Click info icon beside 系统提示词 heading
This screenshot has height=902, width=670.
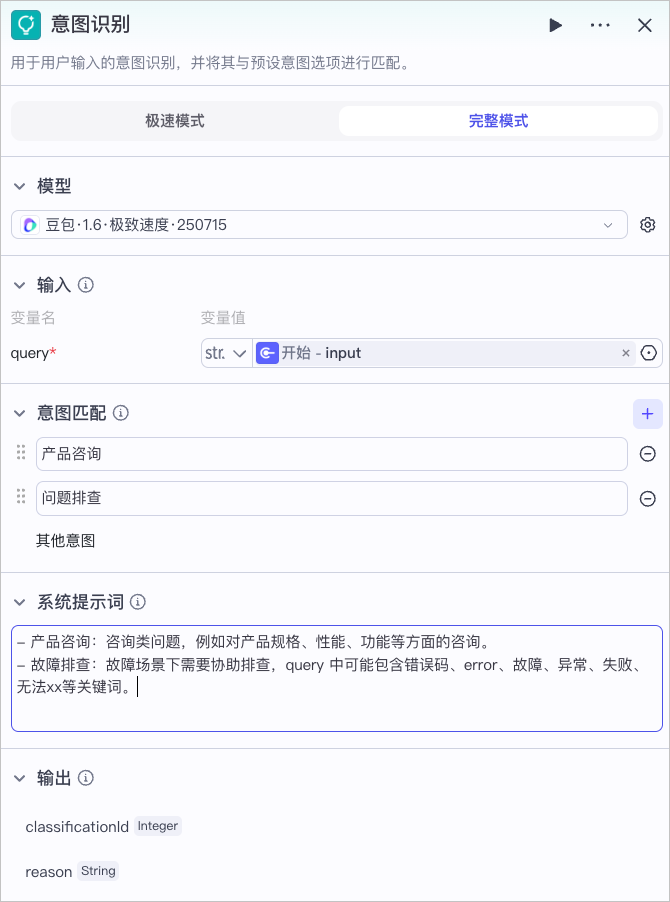(138, 602)
